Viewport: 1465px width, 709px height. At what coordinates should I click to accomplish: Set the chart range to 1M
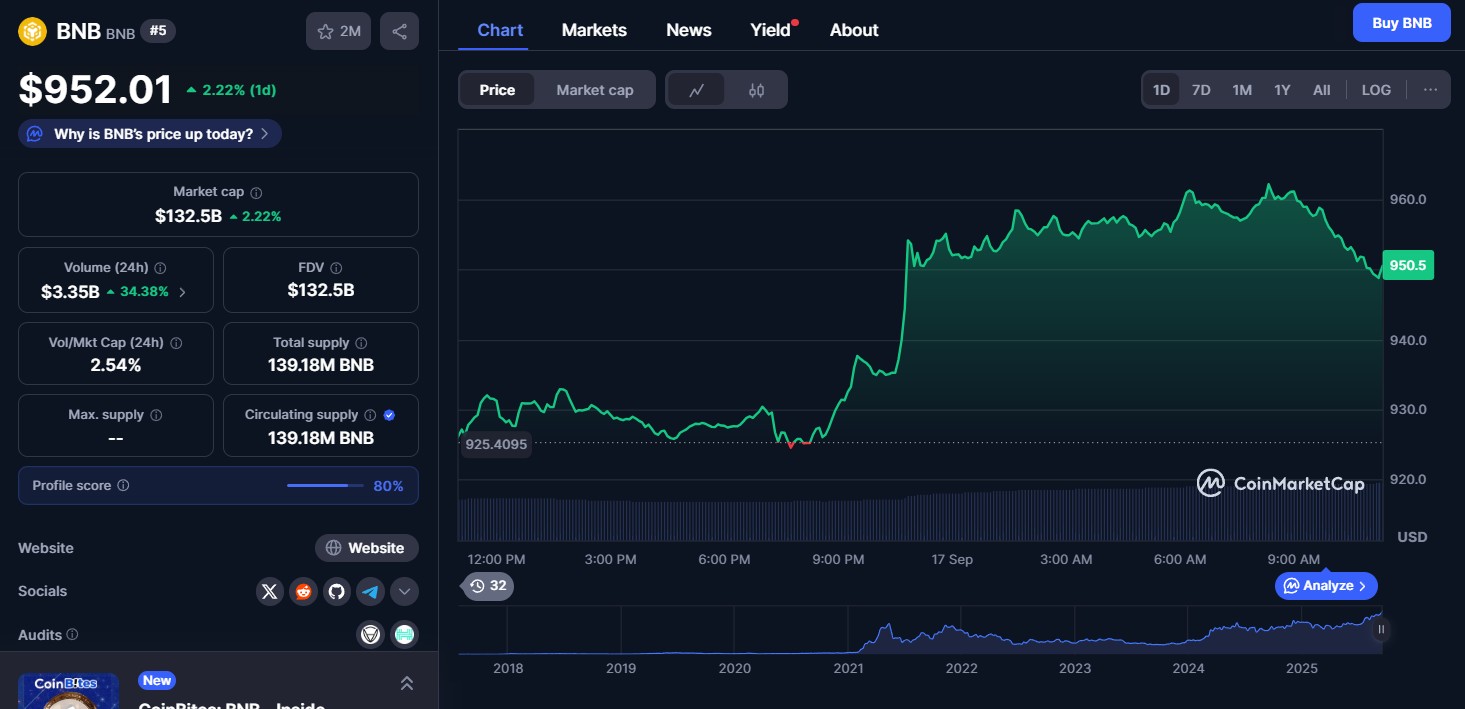click(1242, 90)
